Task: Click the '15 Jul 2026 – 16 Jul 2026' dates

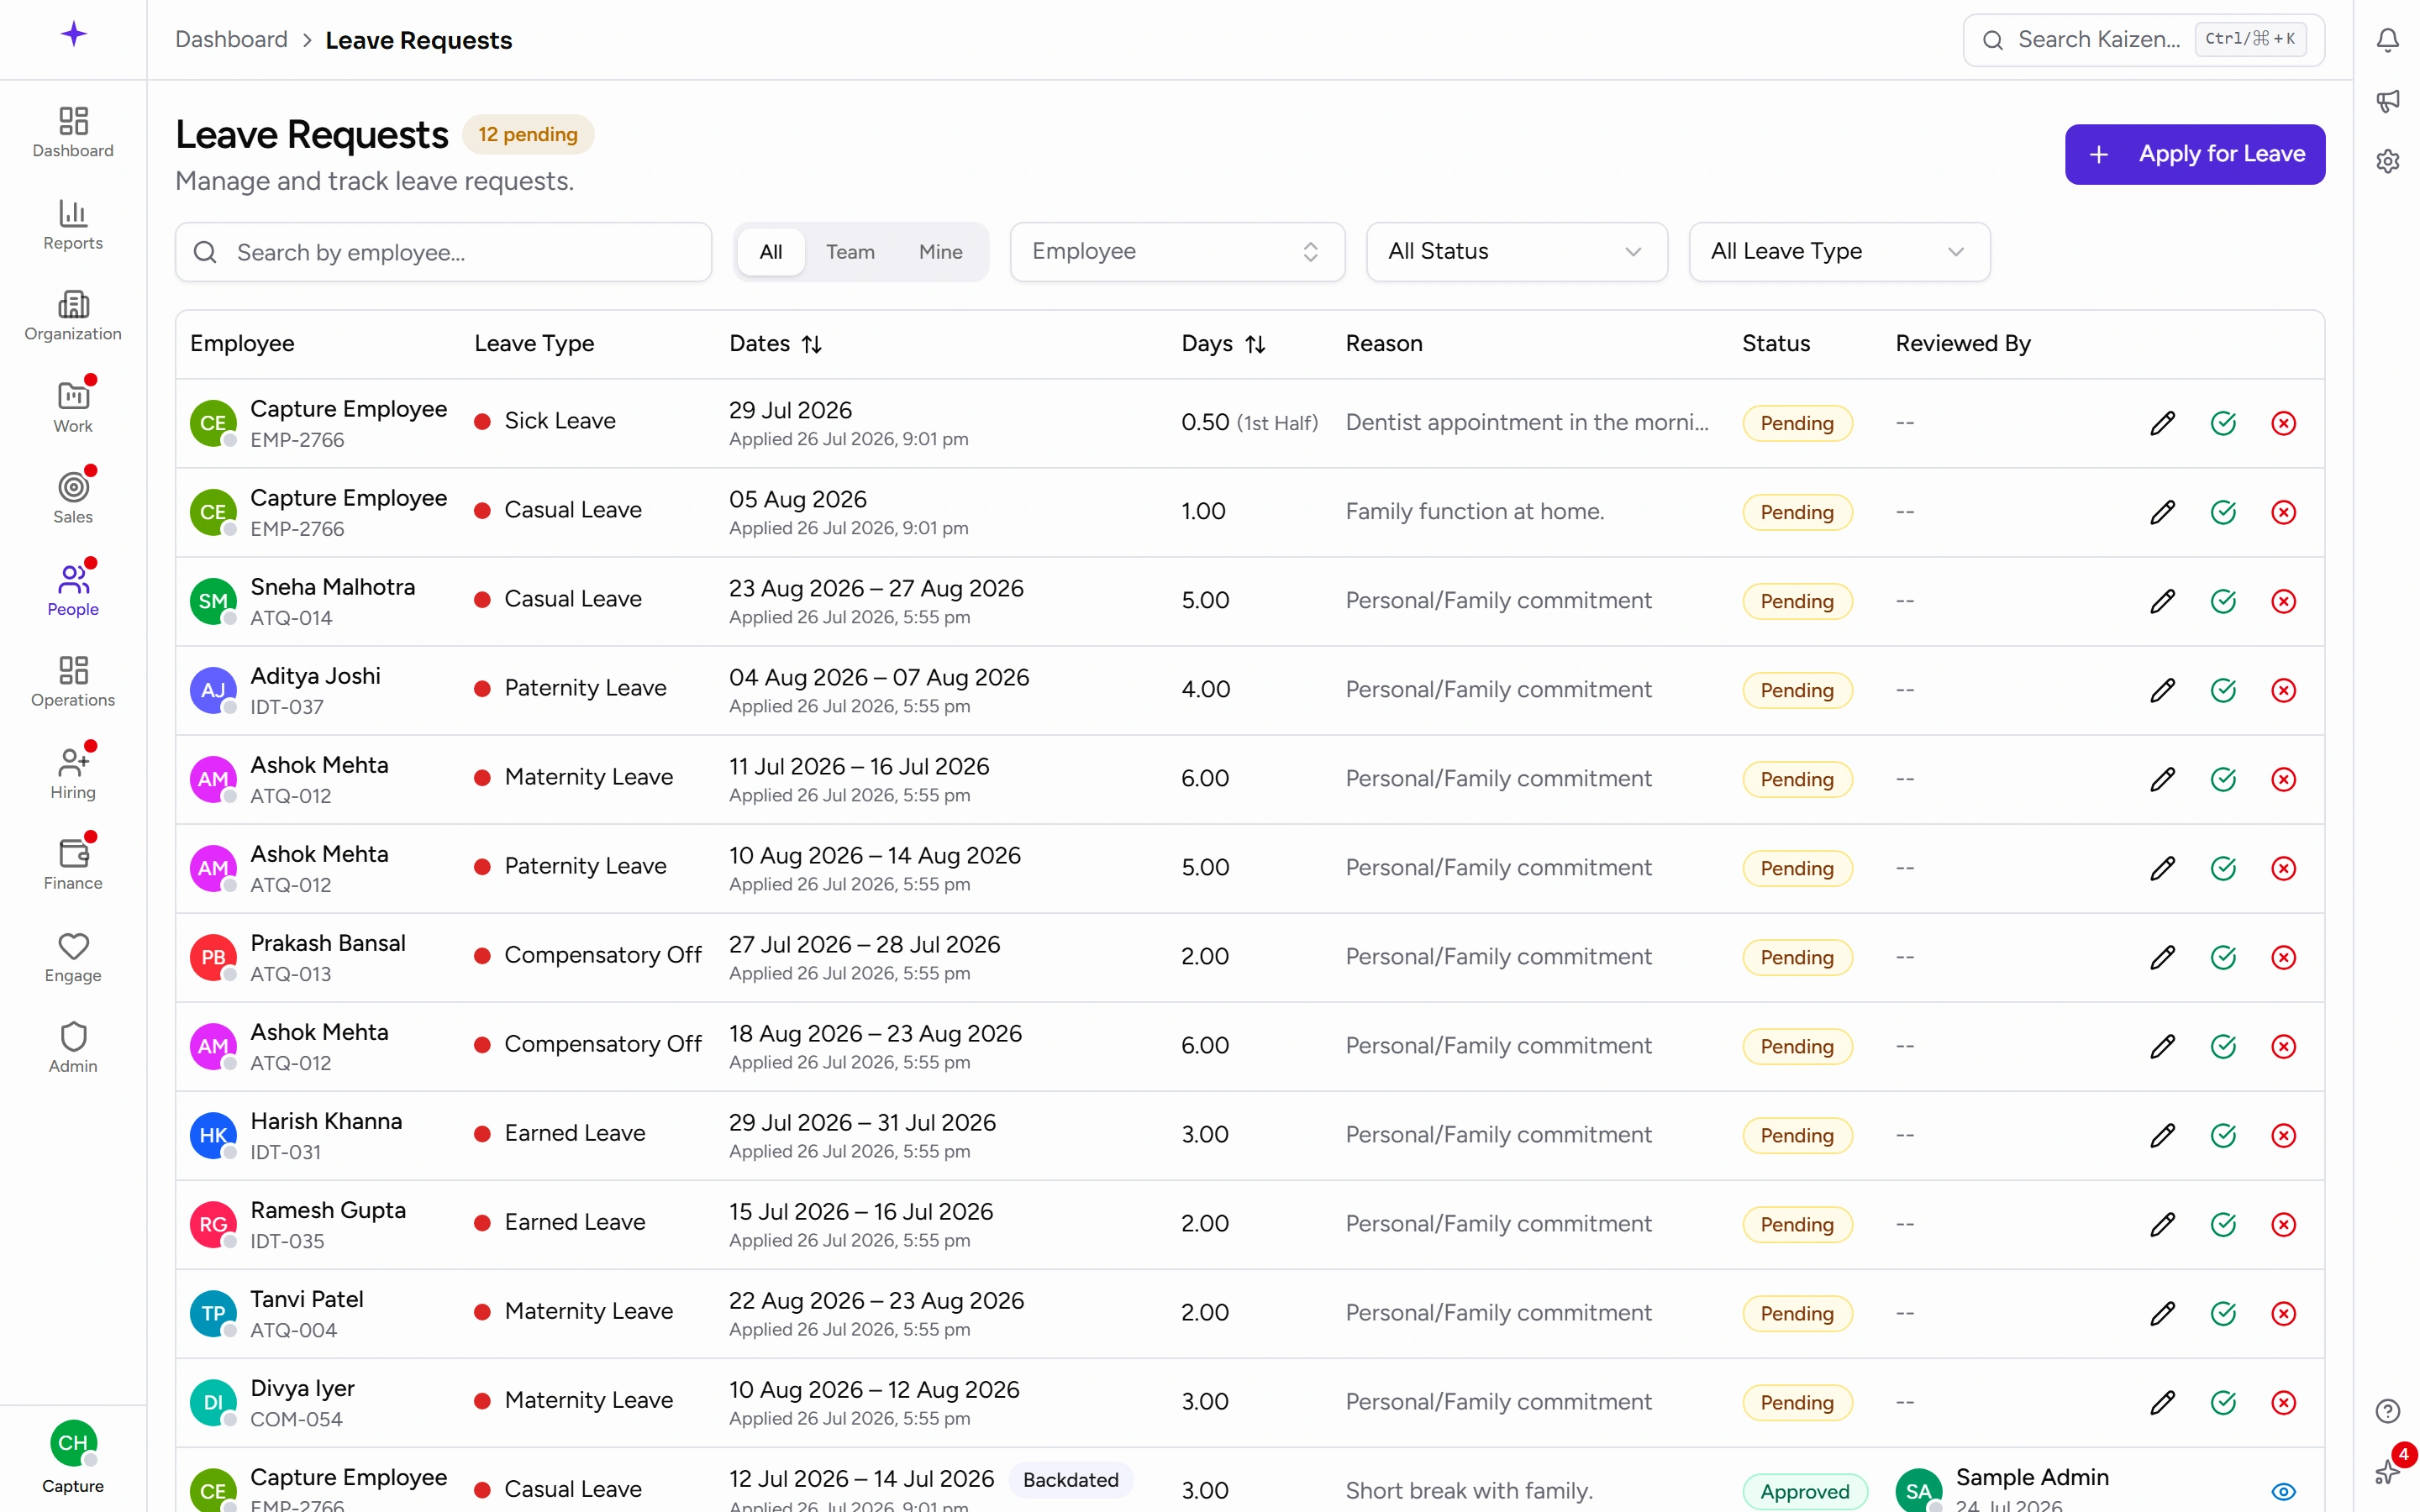Action: (x=860, y=1211)
